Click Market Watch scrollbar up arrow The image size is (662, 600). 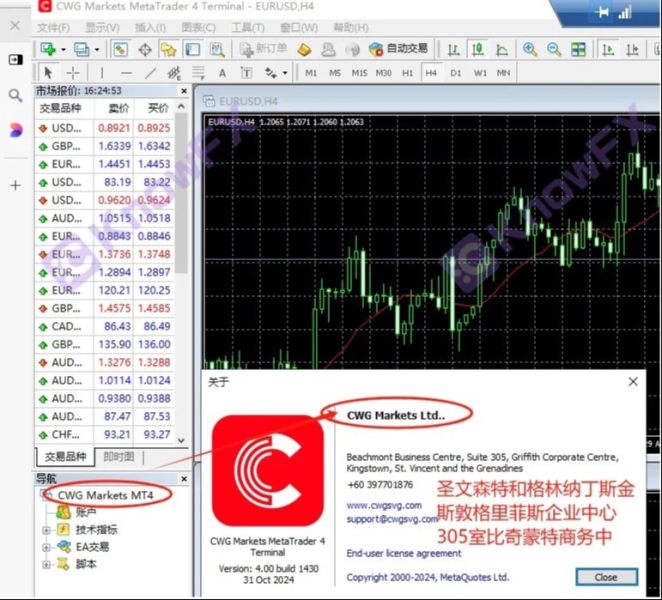point(182,107)
